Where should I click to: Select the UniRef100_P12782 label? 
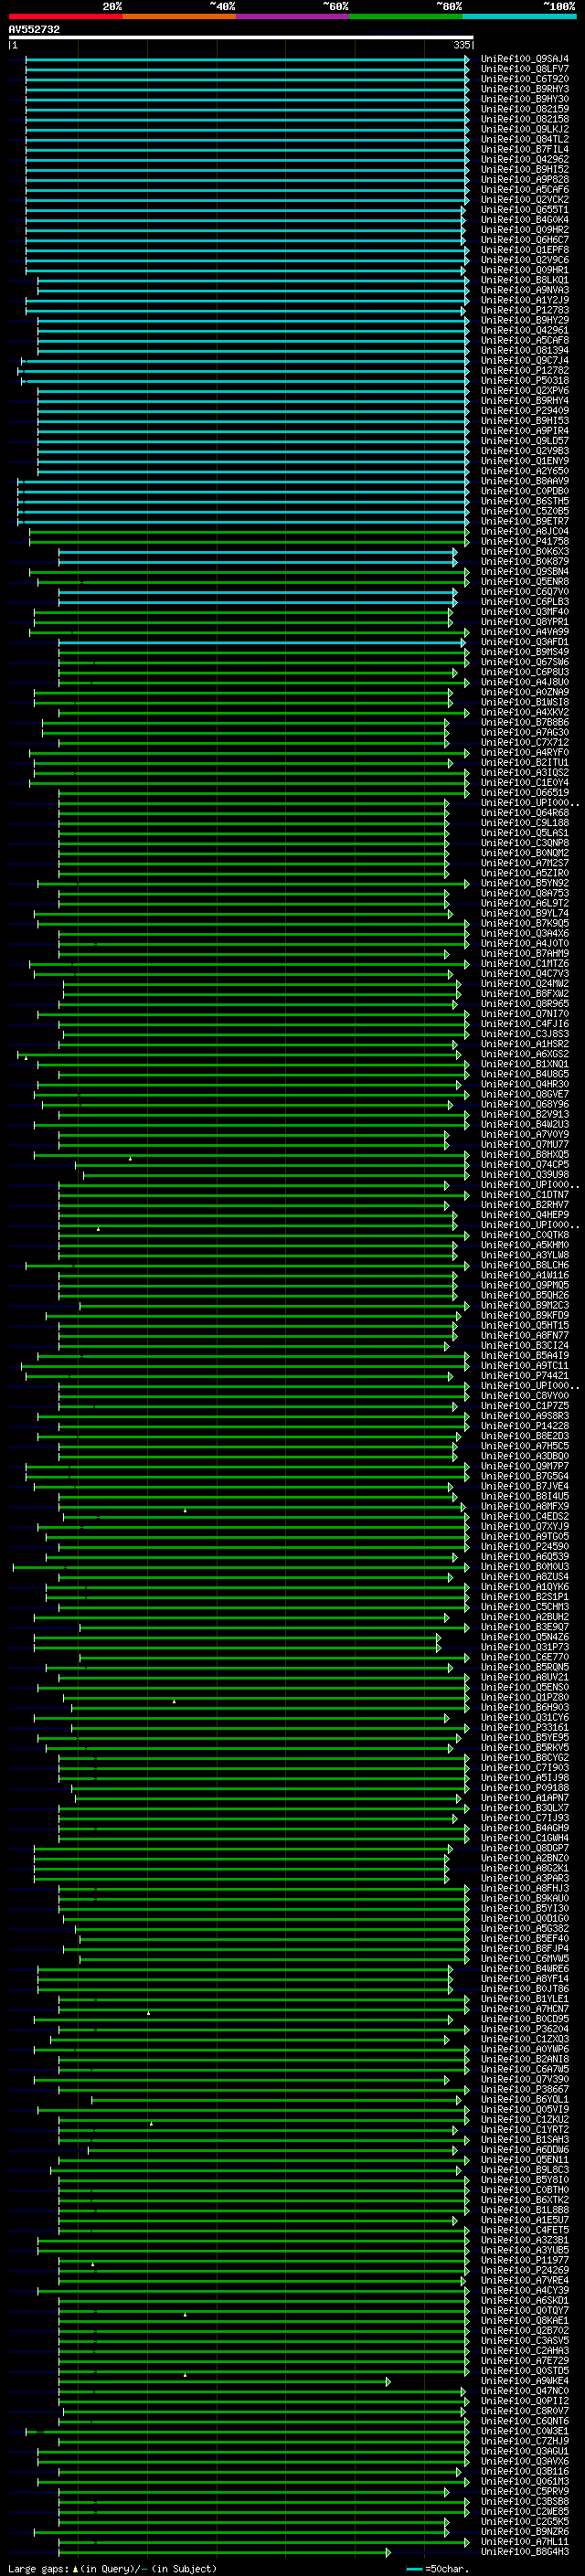(525, 371)
